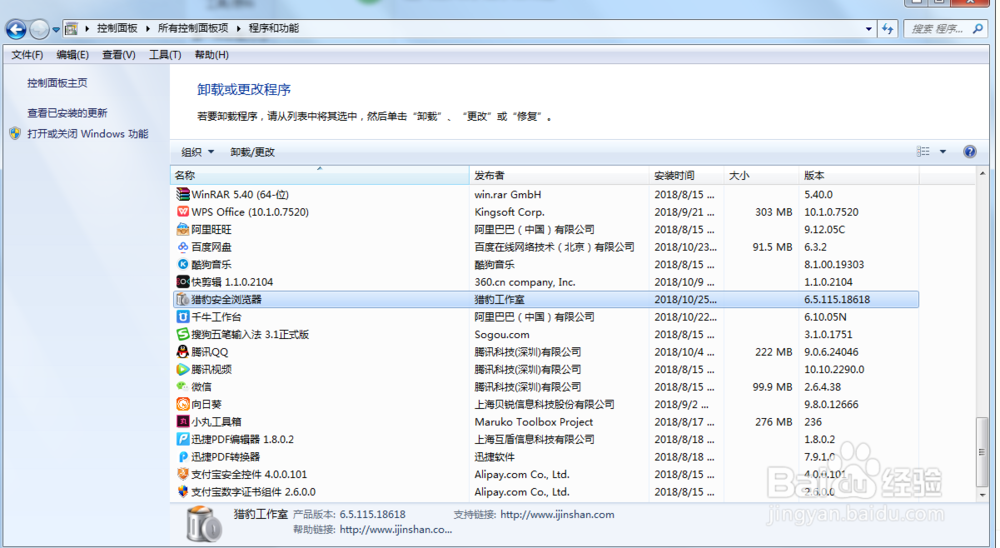Sort by the 大小 column header
1000x548 pixels.
tap(761, 175)
